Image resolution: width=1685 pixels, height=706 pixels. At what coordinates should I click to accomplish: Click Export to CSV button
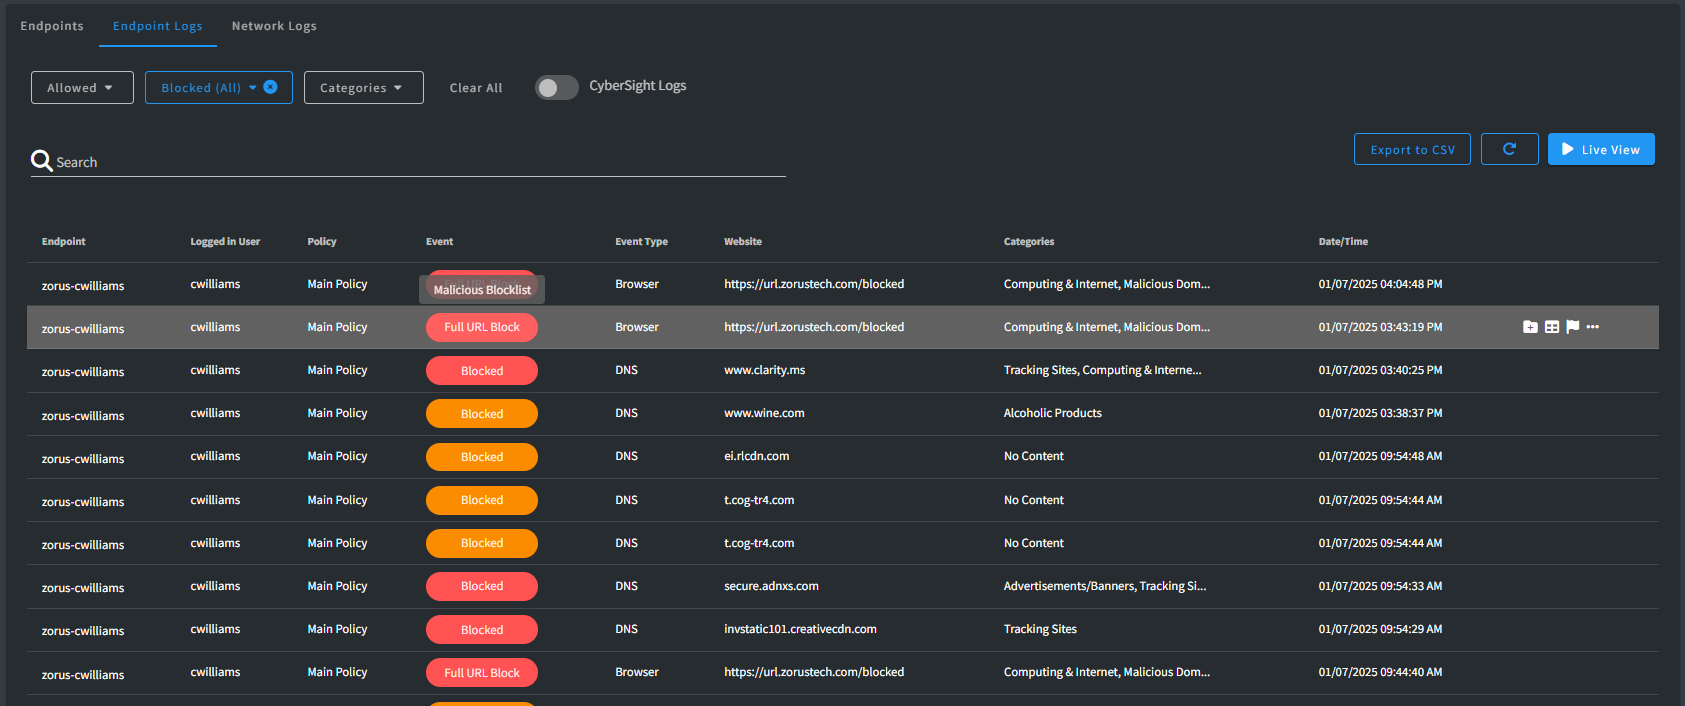coord(1412,149)
